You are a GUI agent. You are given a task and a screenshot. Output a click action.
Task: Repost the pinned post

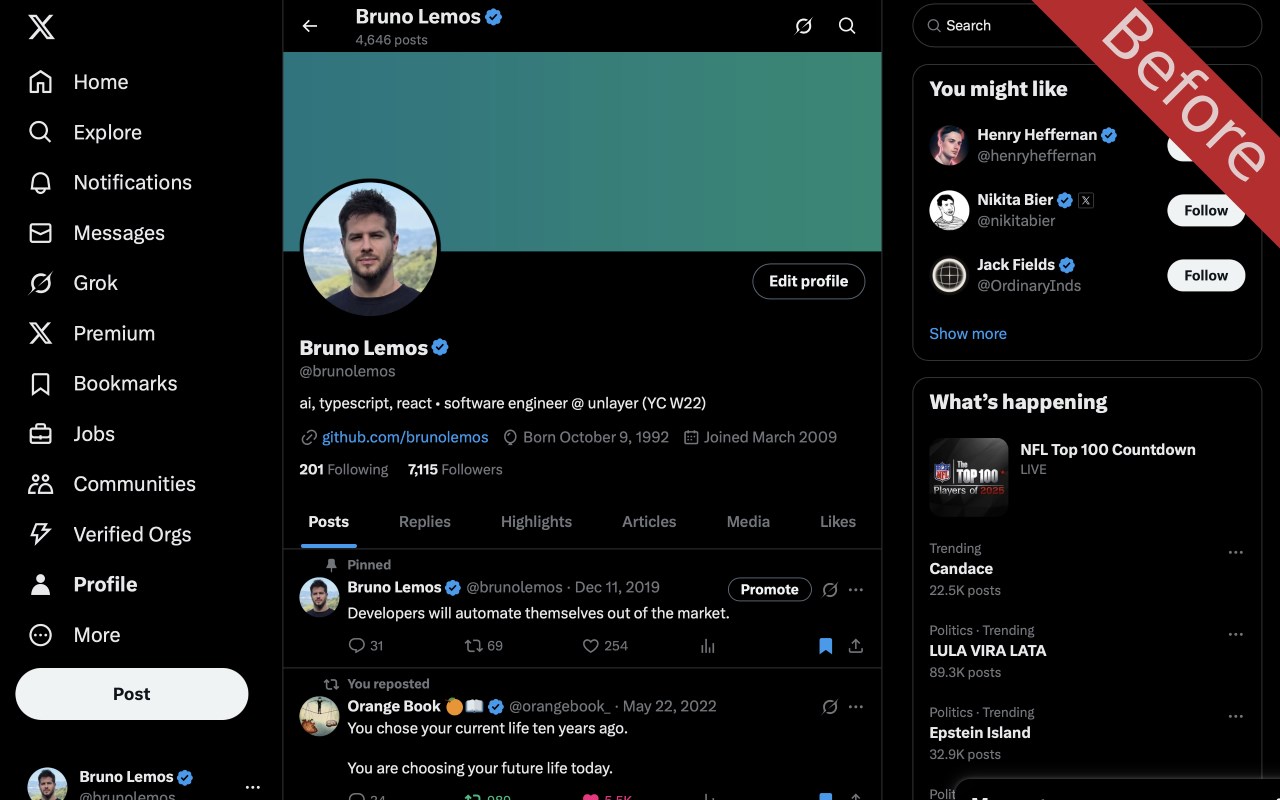pyautogui.click(x=484, y=646)
